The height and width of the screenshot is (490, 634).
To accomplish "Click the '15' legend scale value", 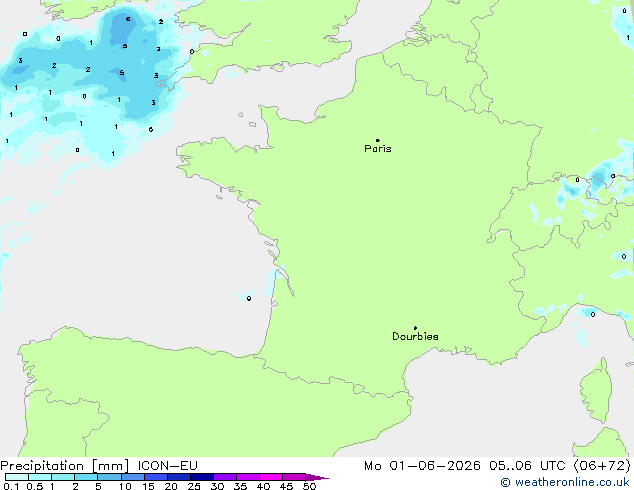I will point(148,486).
